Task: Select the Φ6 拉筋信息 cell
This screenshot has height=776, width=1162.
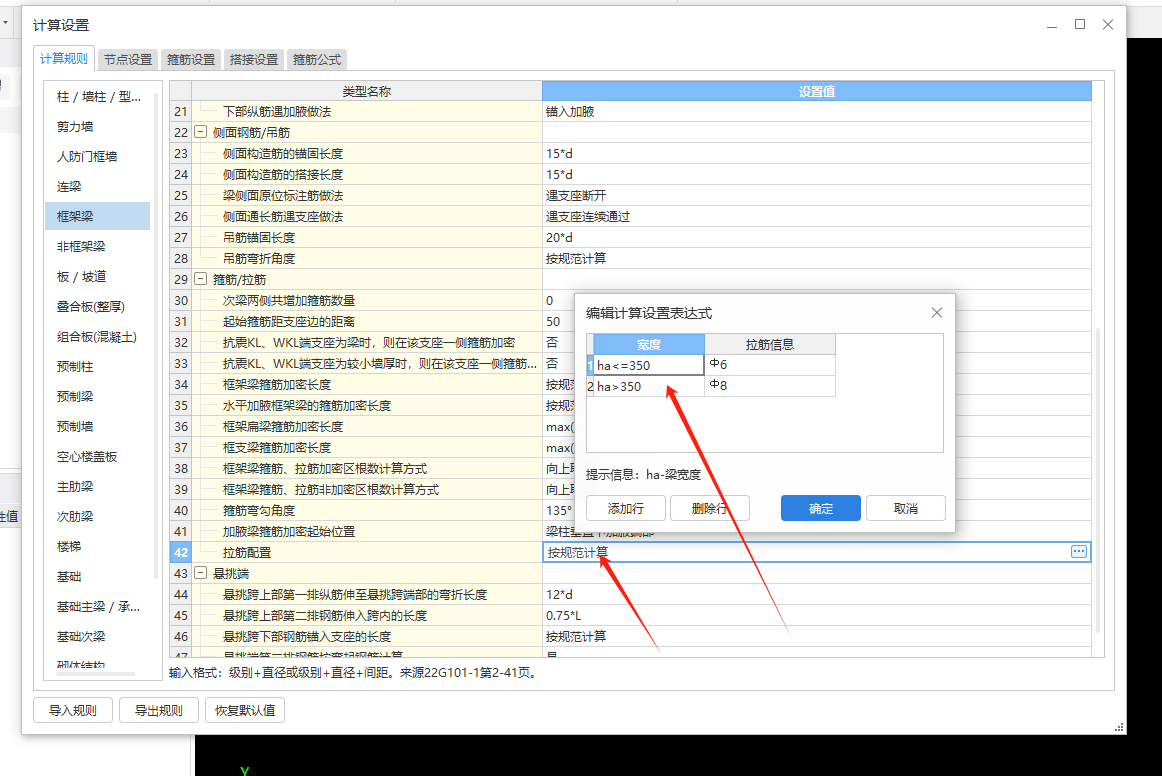Action: [770, 365]
